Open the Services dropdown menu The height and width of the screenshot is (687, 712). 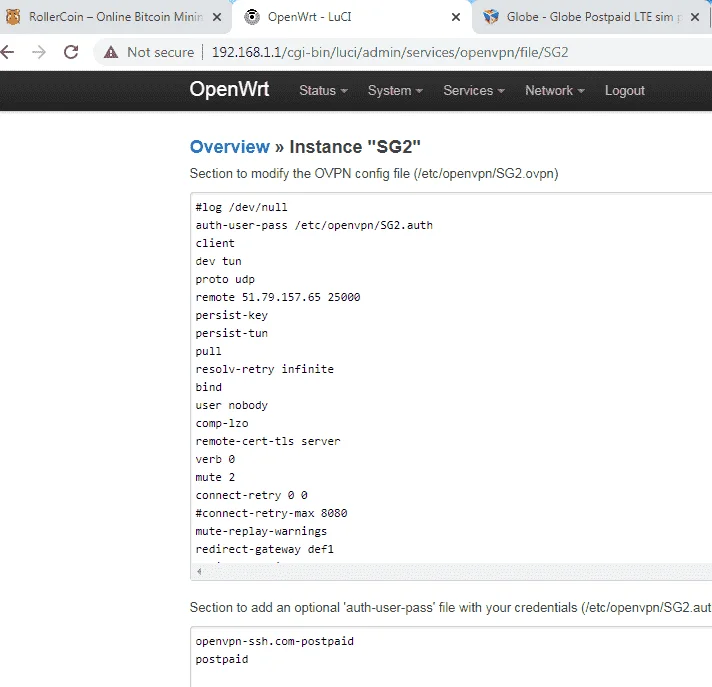click(474, 90)
